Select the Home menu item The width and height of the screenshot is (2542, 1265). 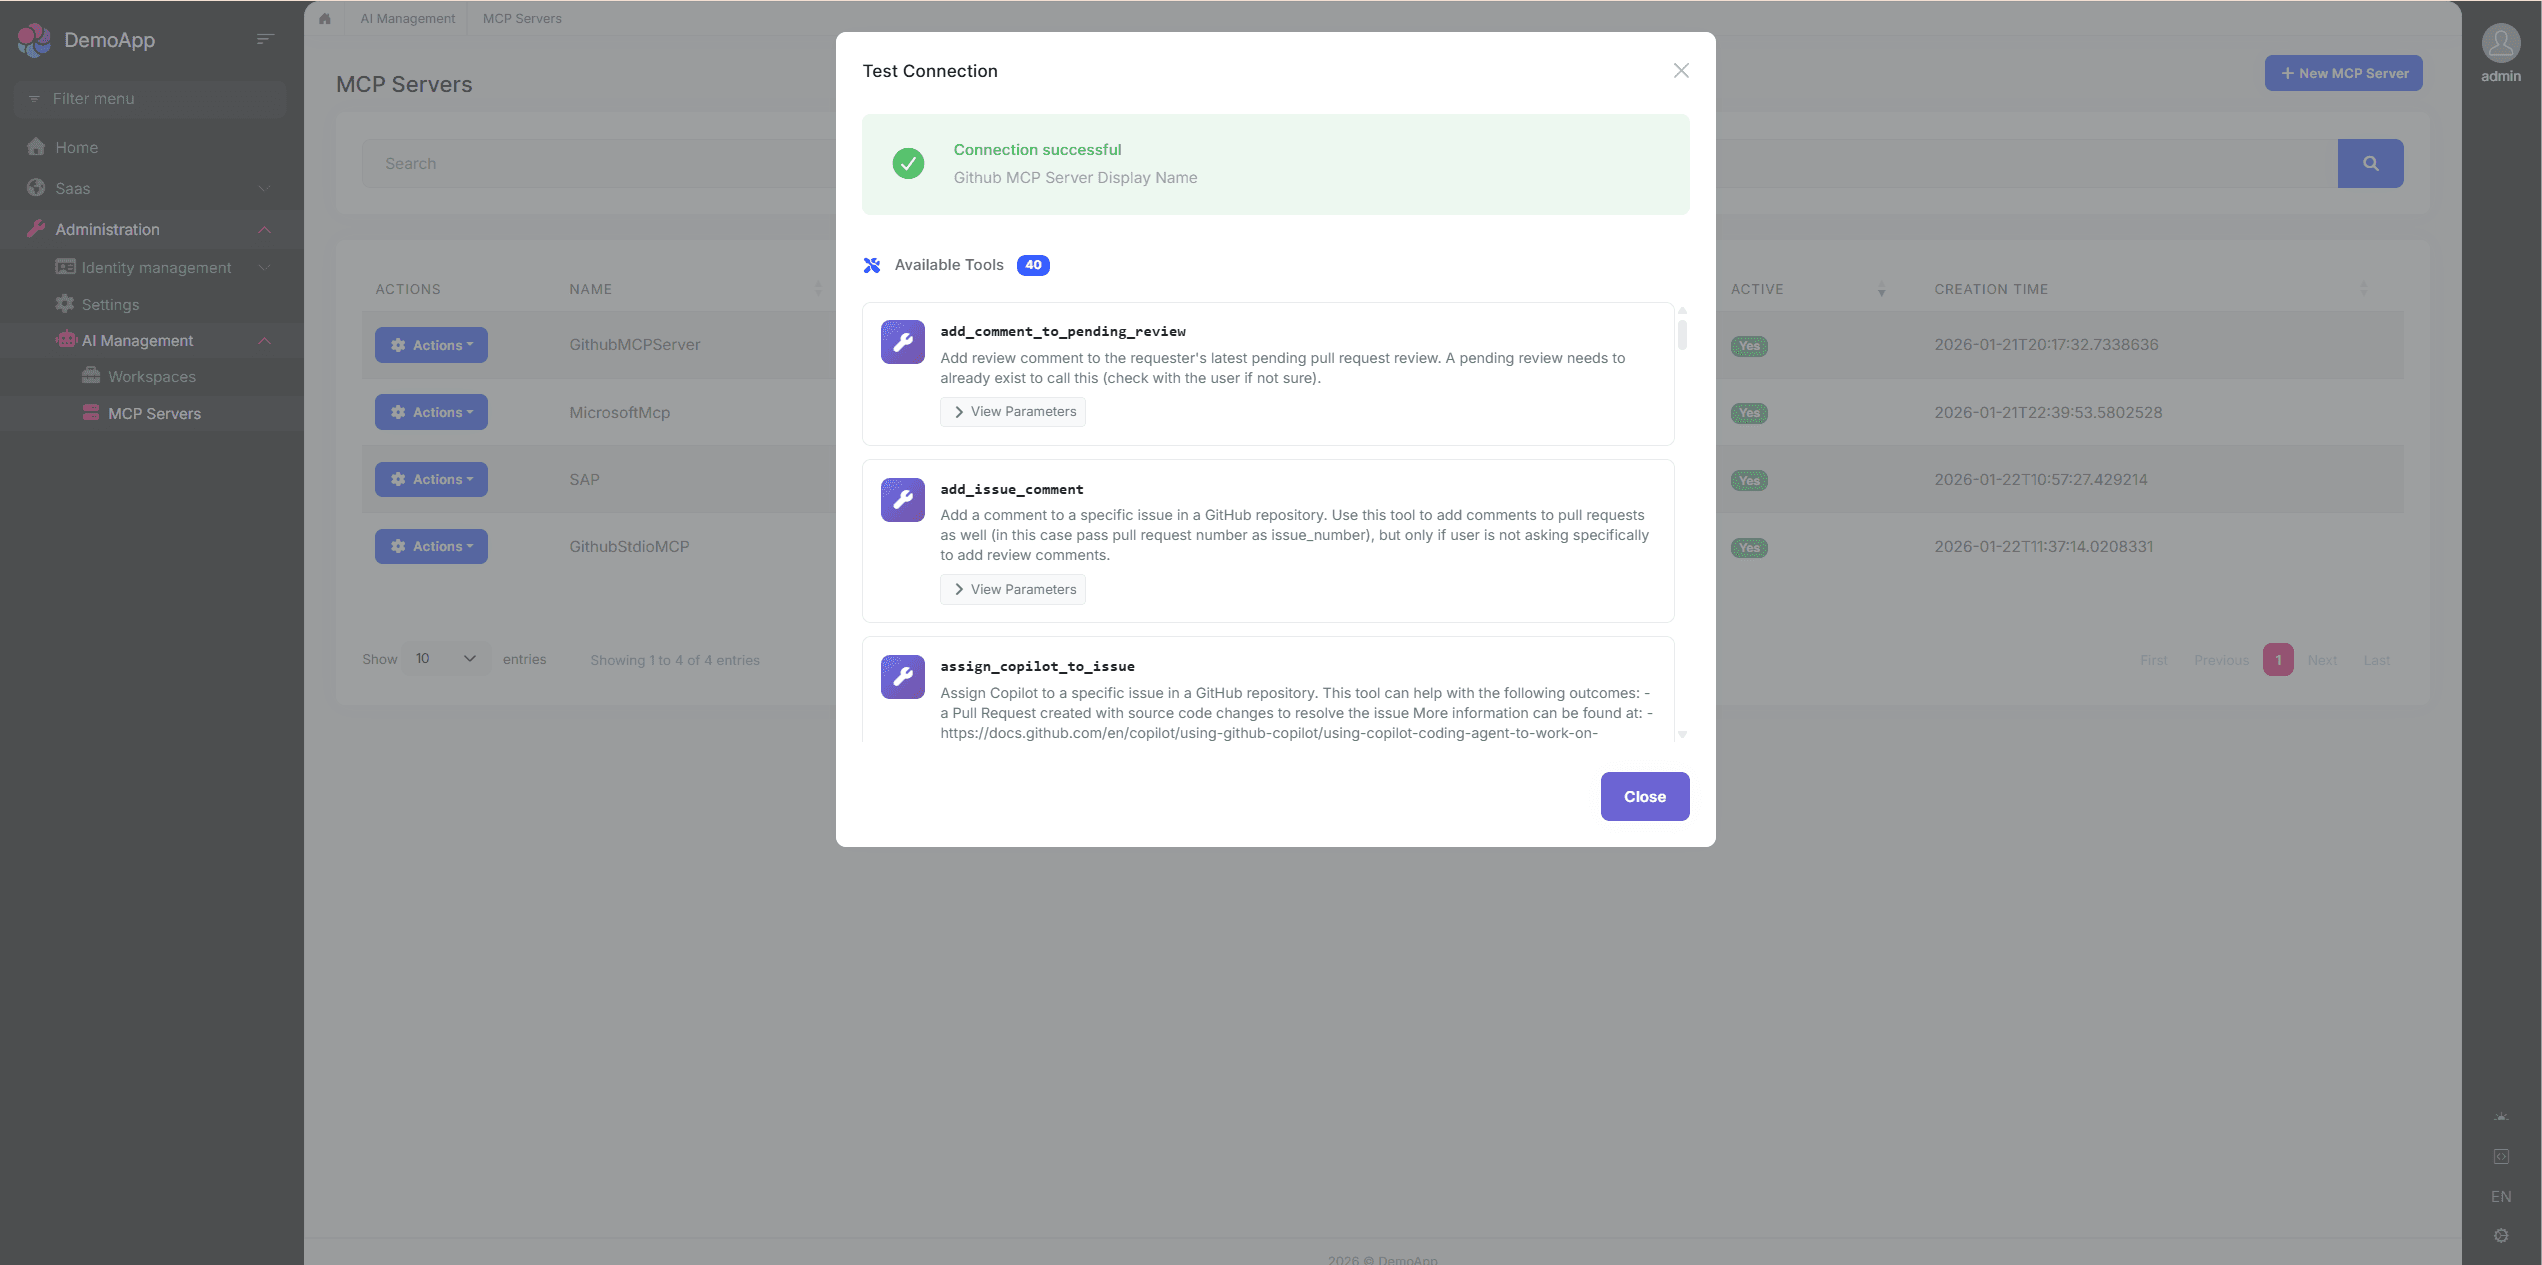(x=76, y=147)
